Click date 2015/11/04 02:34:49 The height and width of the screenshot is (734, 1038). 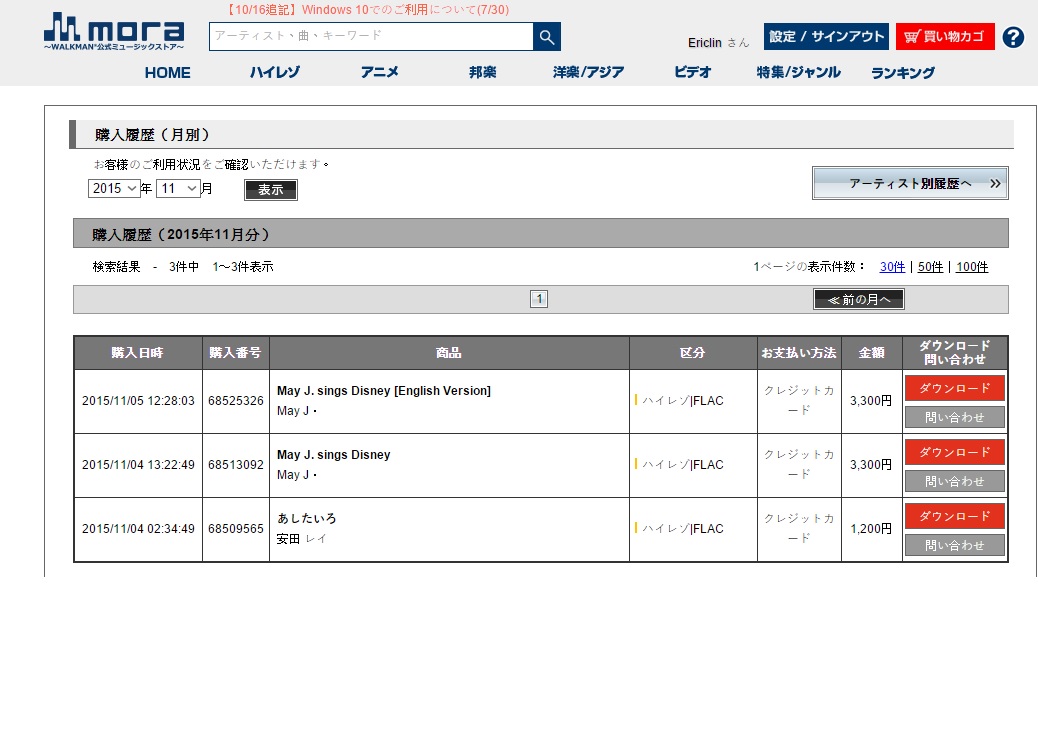click(x=138, y=529)
